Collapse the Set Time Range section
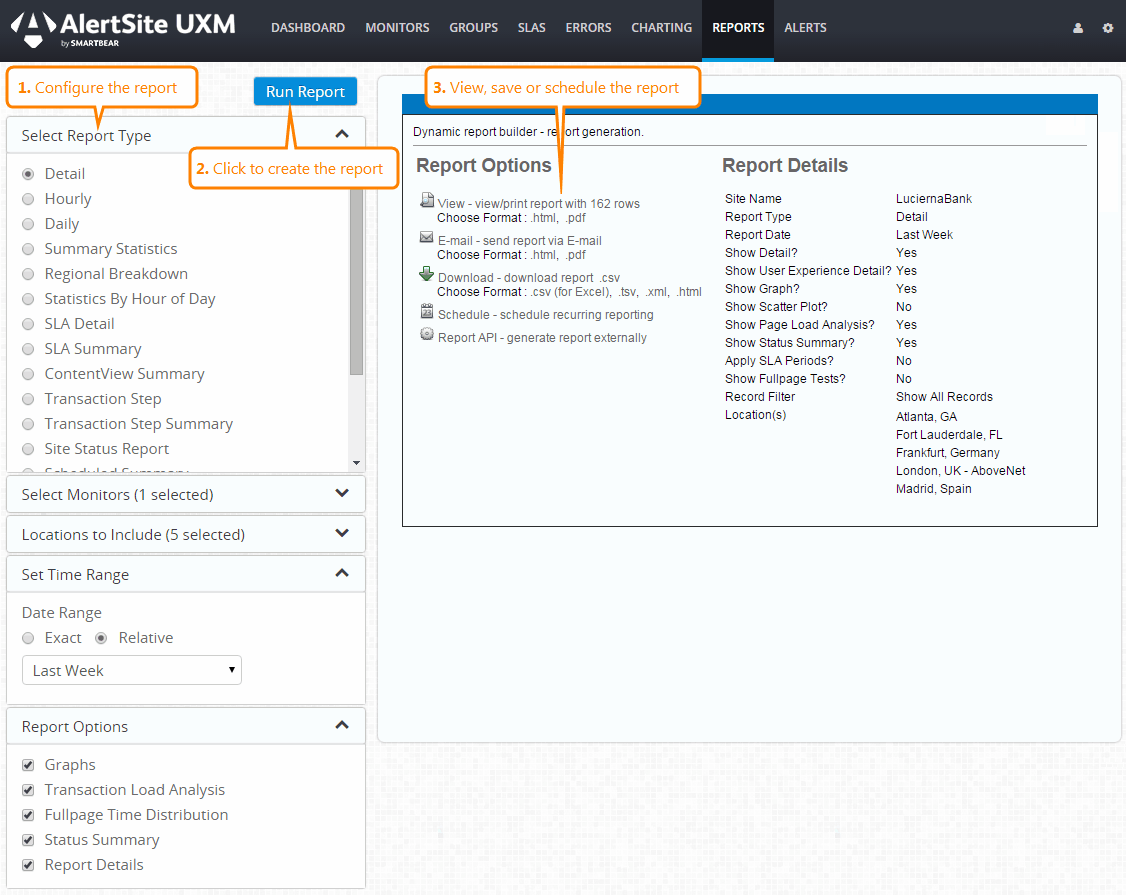 342,573
